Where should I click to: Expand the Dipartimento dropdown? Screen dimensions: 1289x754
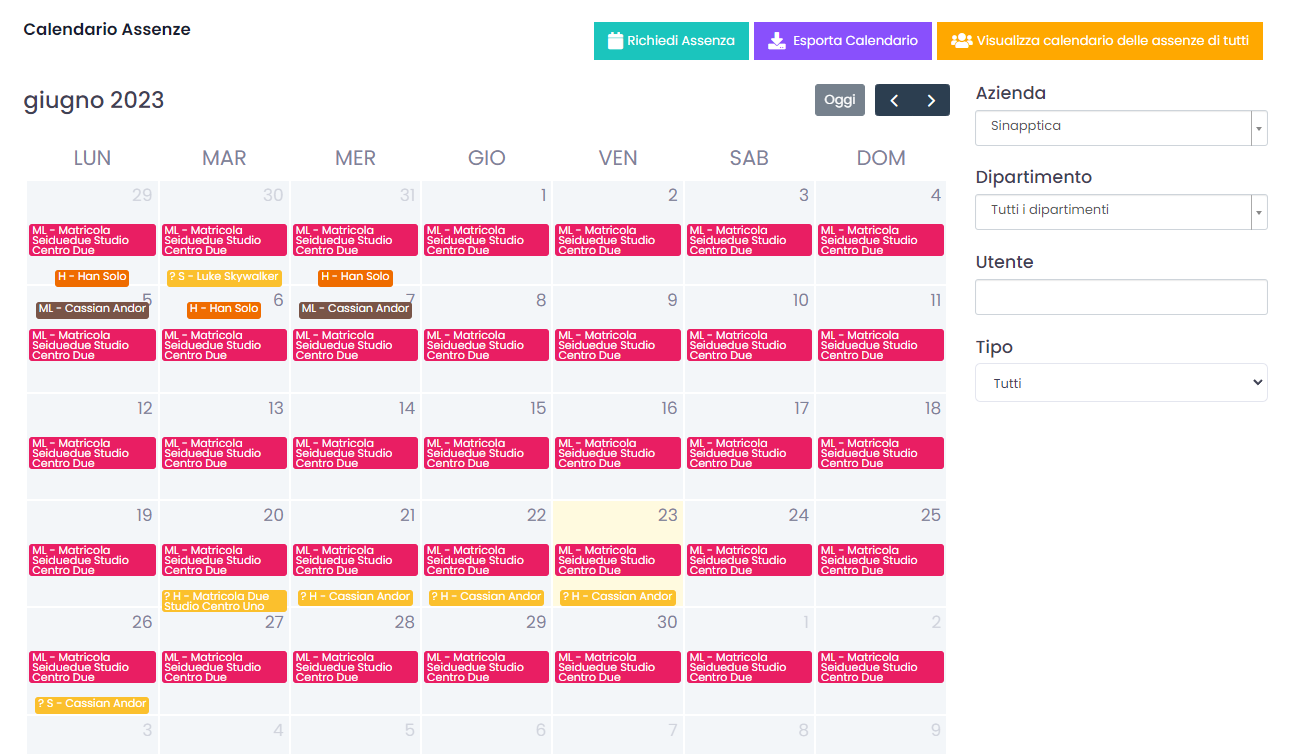tap(1258, 212)
